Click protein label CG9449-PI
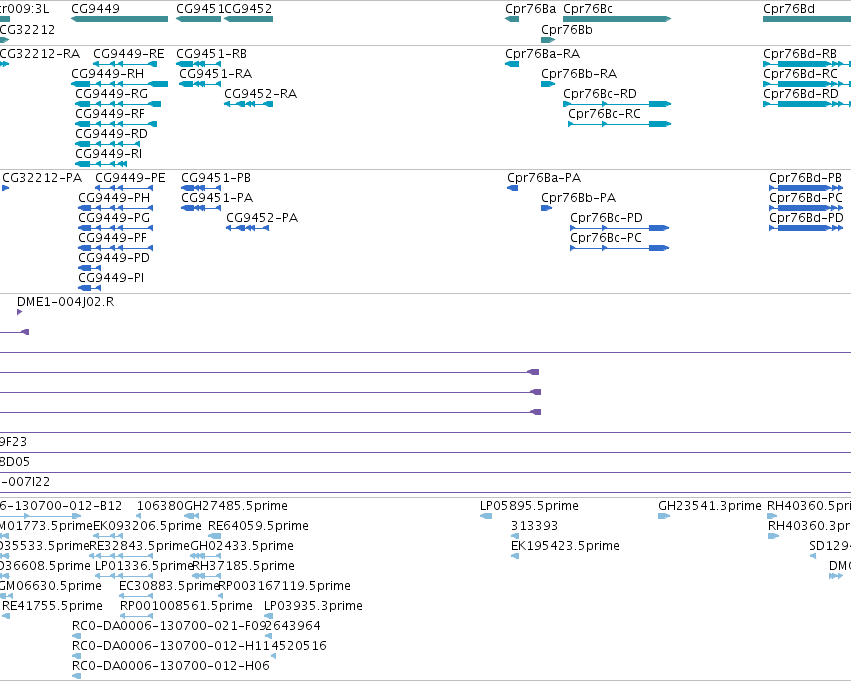The height and width of the screenshot is (681, 851). coord(111,278)
